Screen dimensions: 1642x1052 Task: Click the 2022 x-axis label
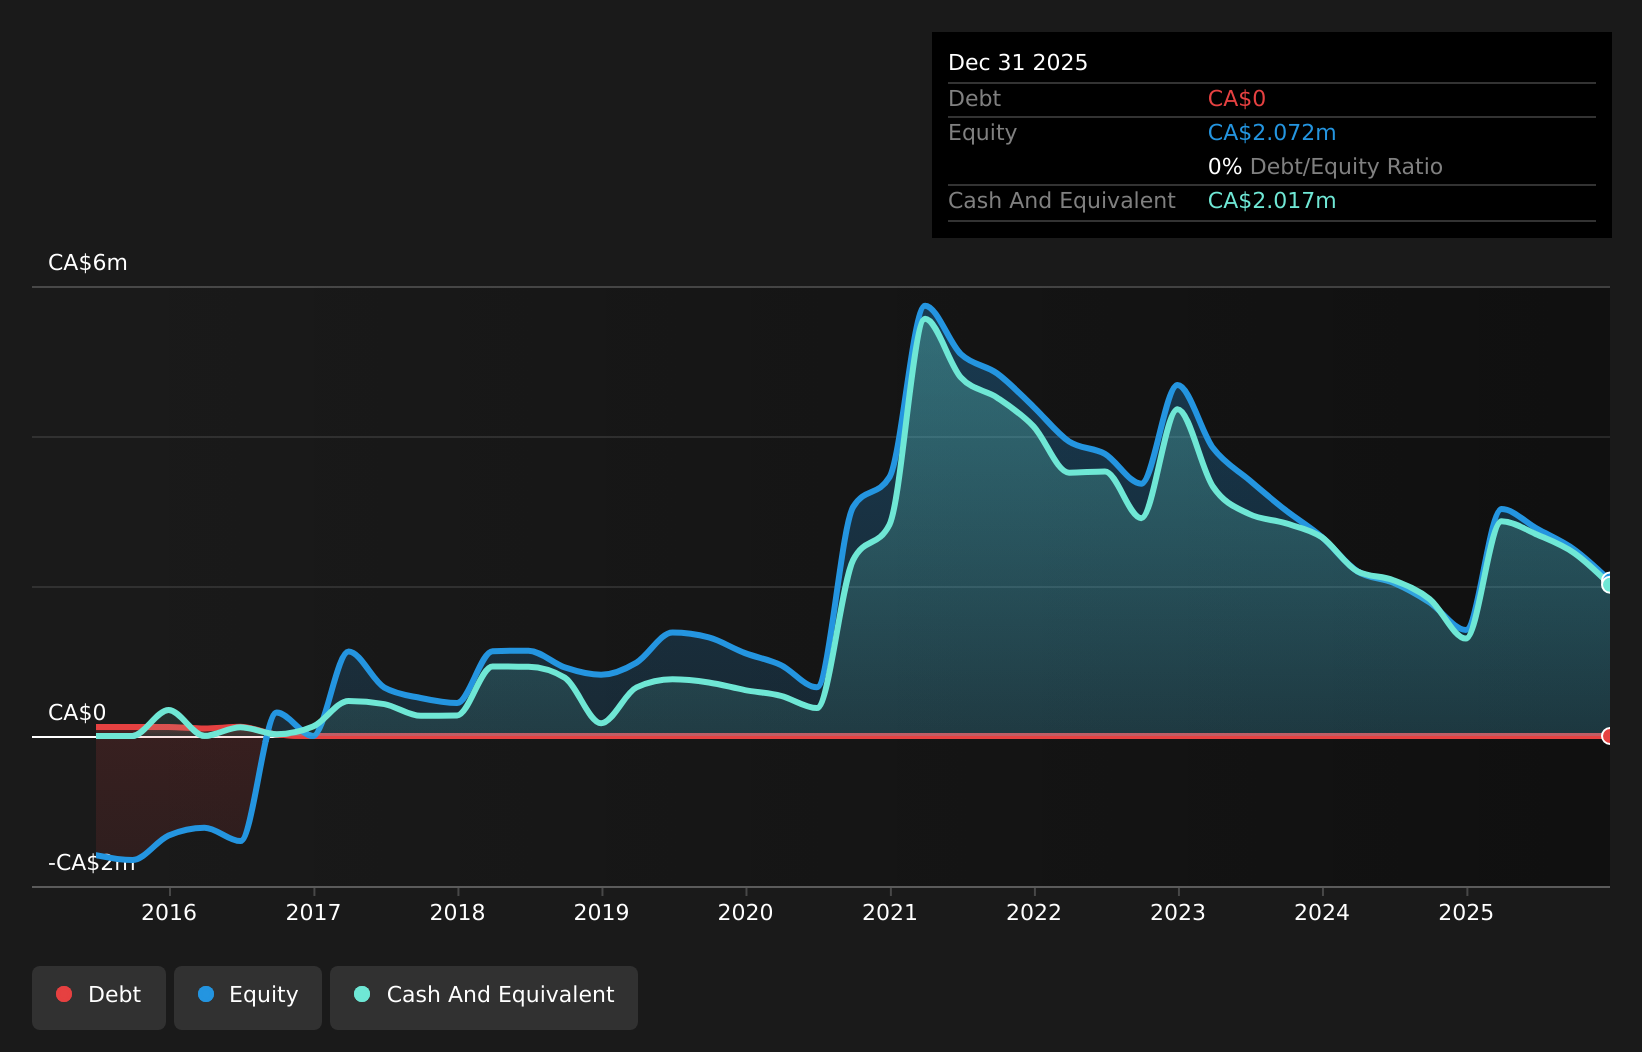1034,912
